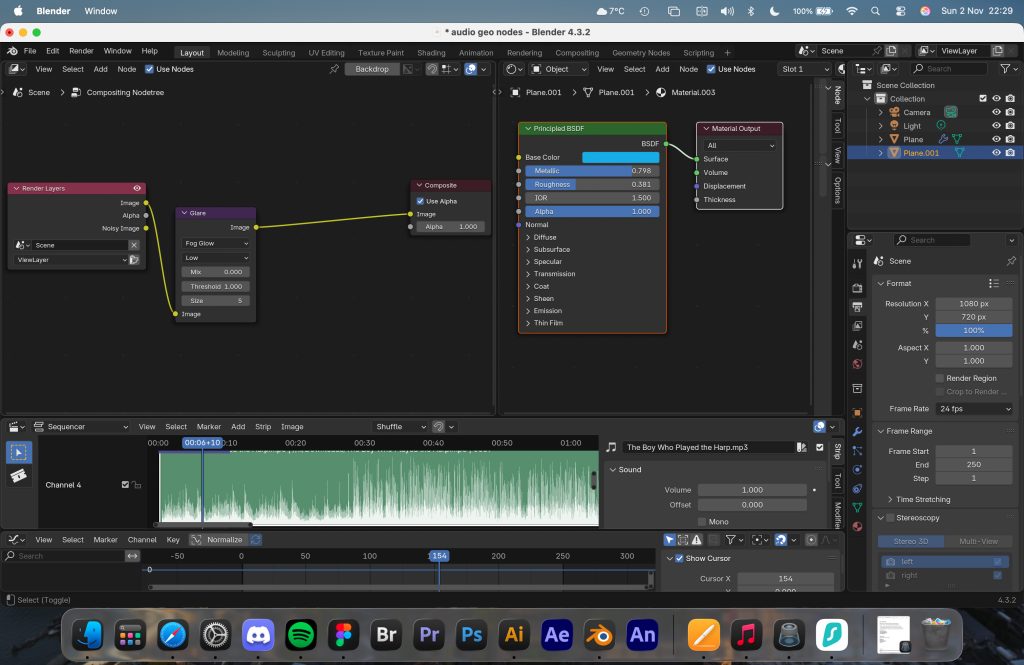Open the Material properties tab

tap(857, 526)
